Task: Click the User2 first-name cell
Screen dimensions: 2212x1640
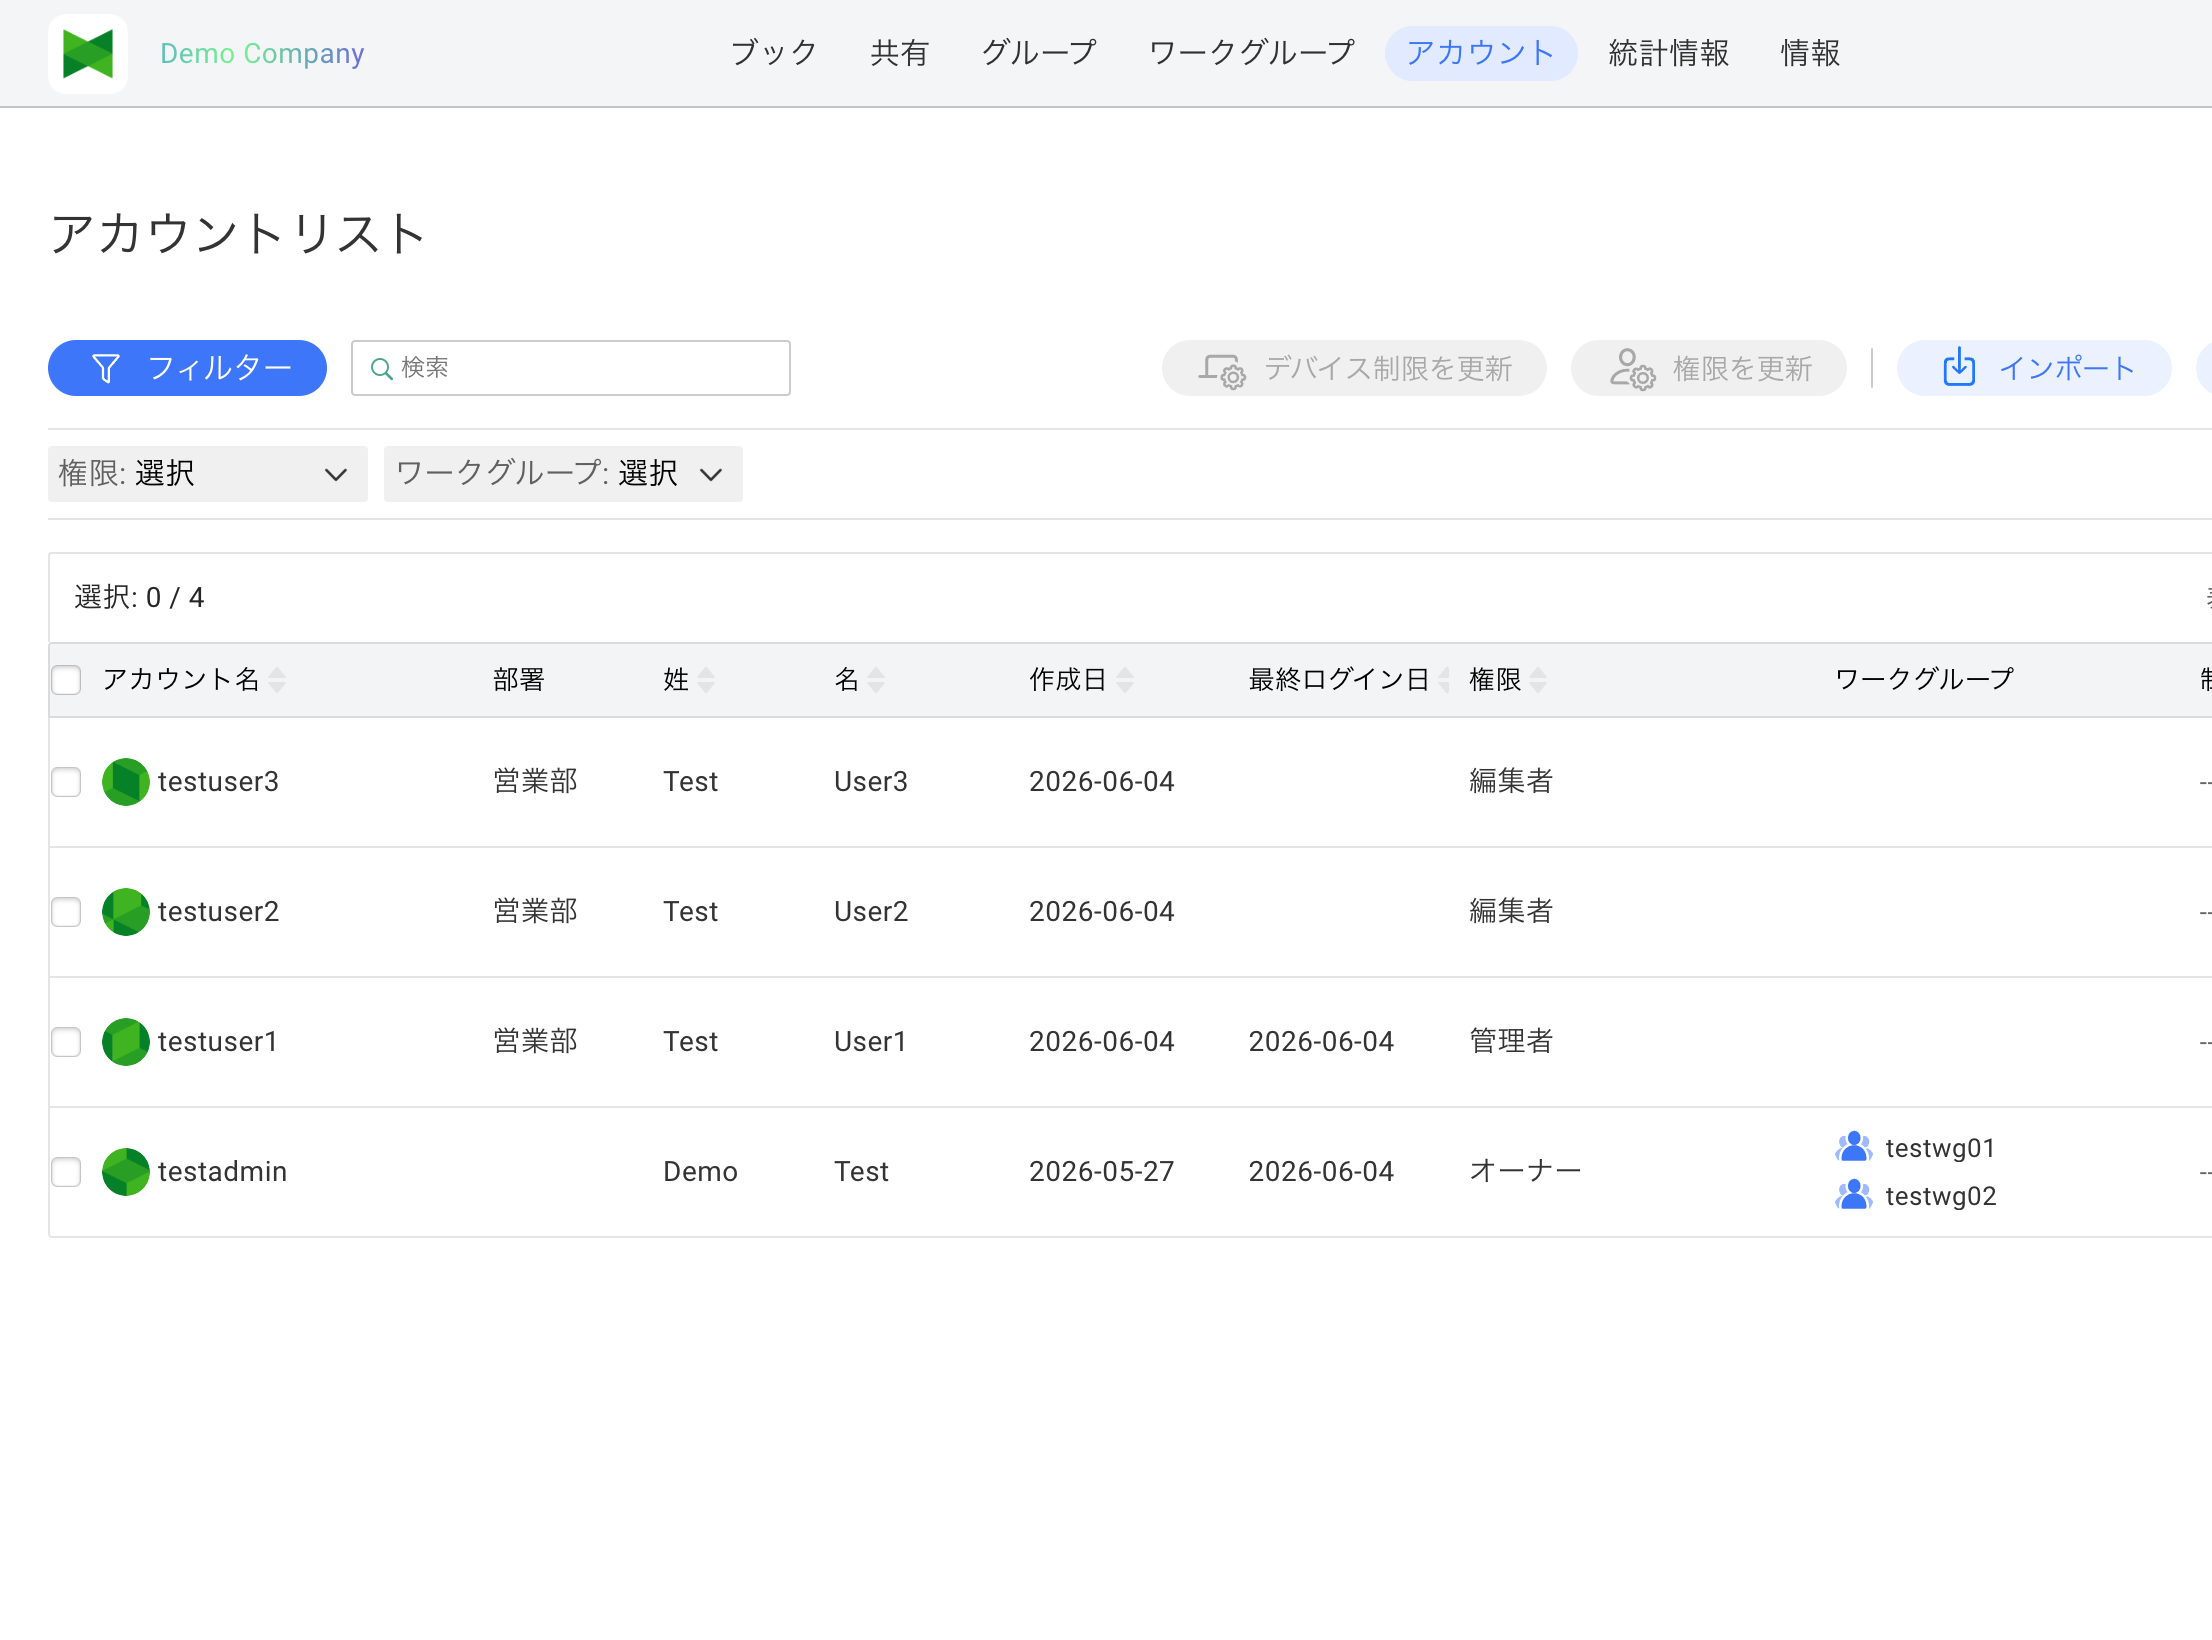Action: click(871, 912)
